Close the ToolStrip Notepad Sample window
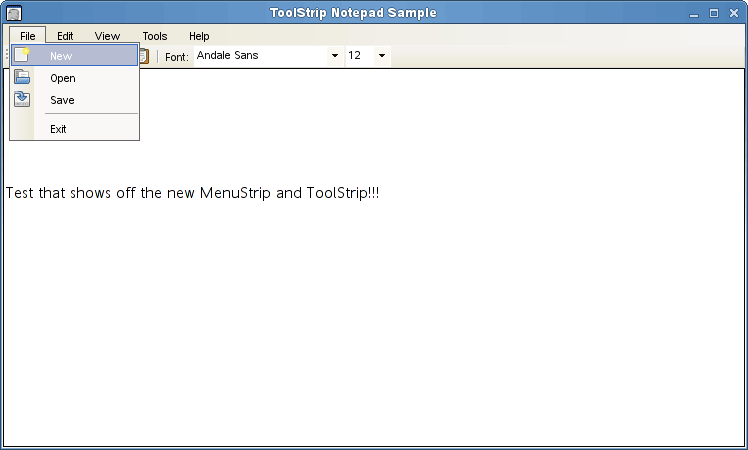748x450 pixels. [x=733, y=14]
